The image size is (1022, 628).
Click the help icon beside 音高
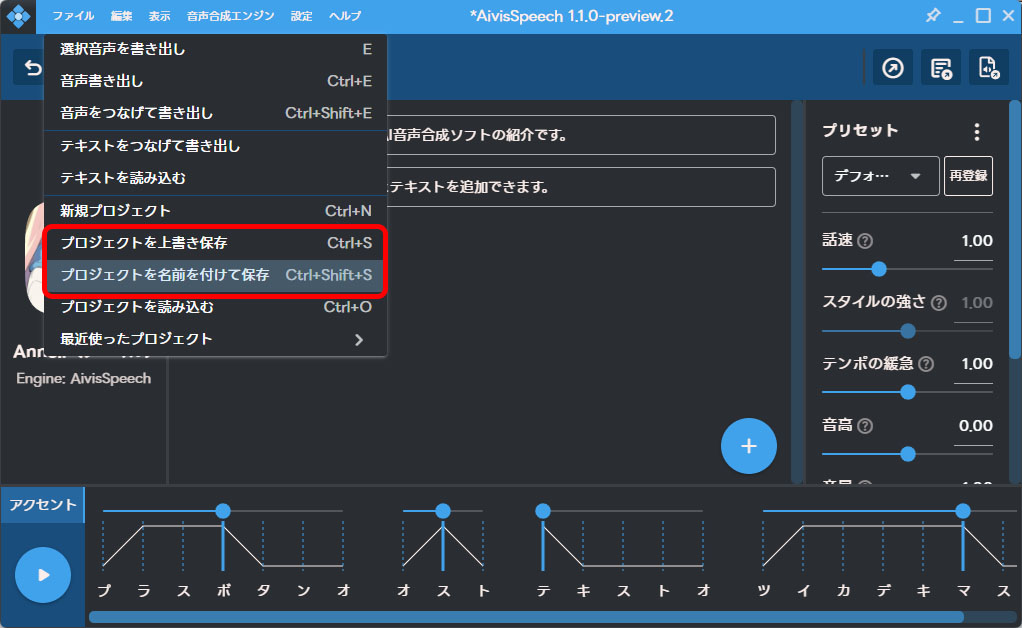(x=865, y=426)
